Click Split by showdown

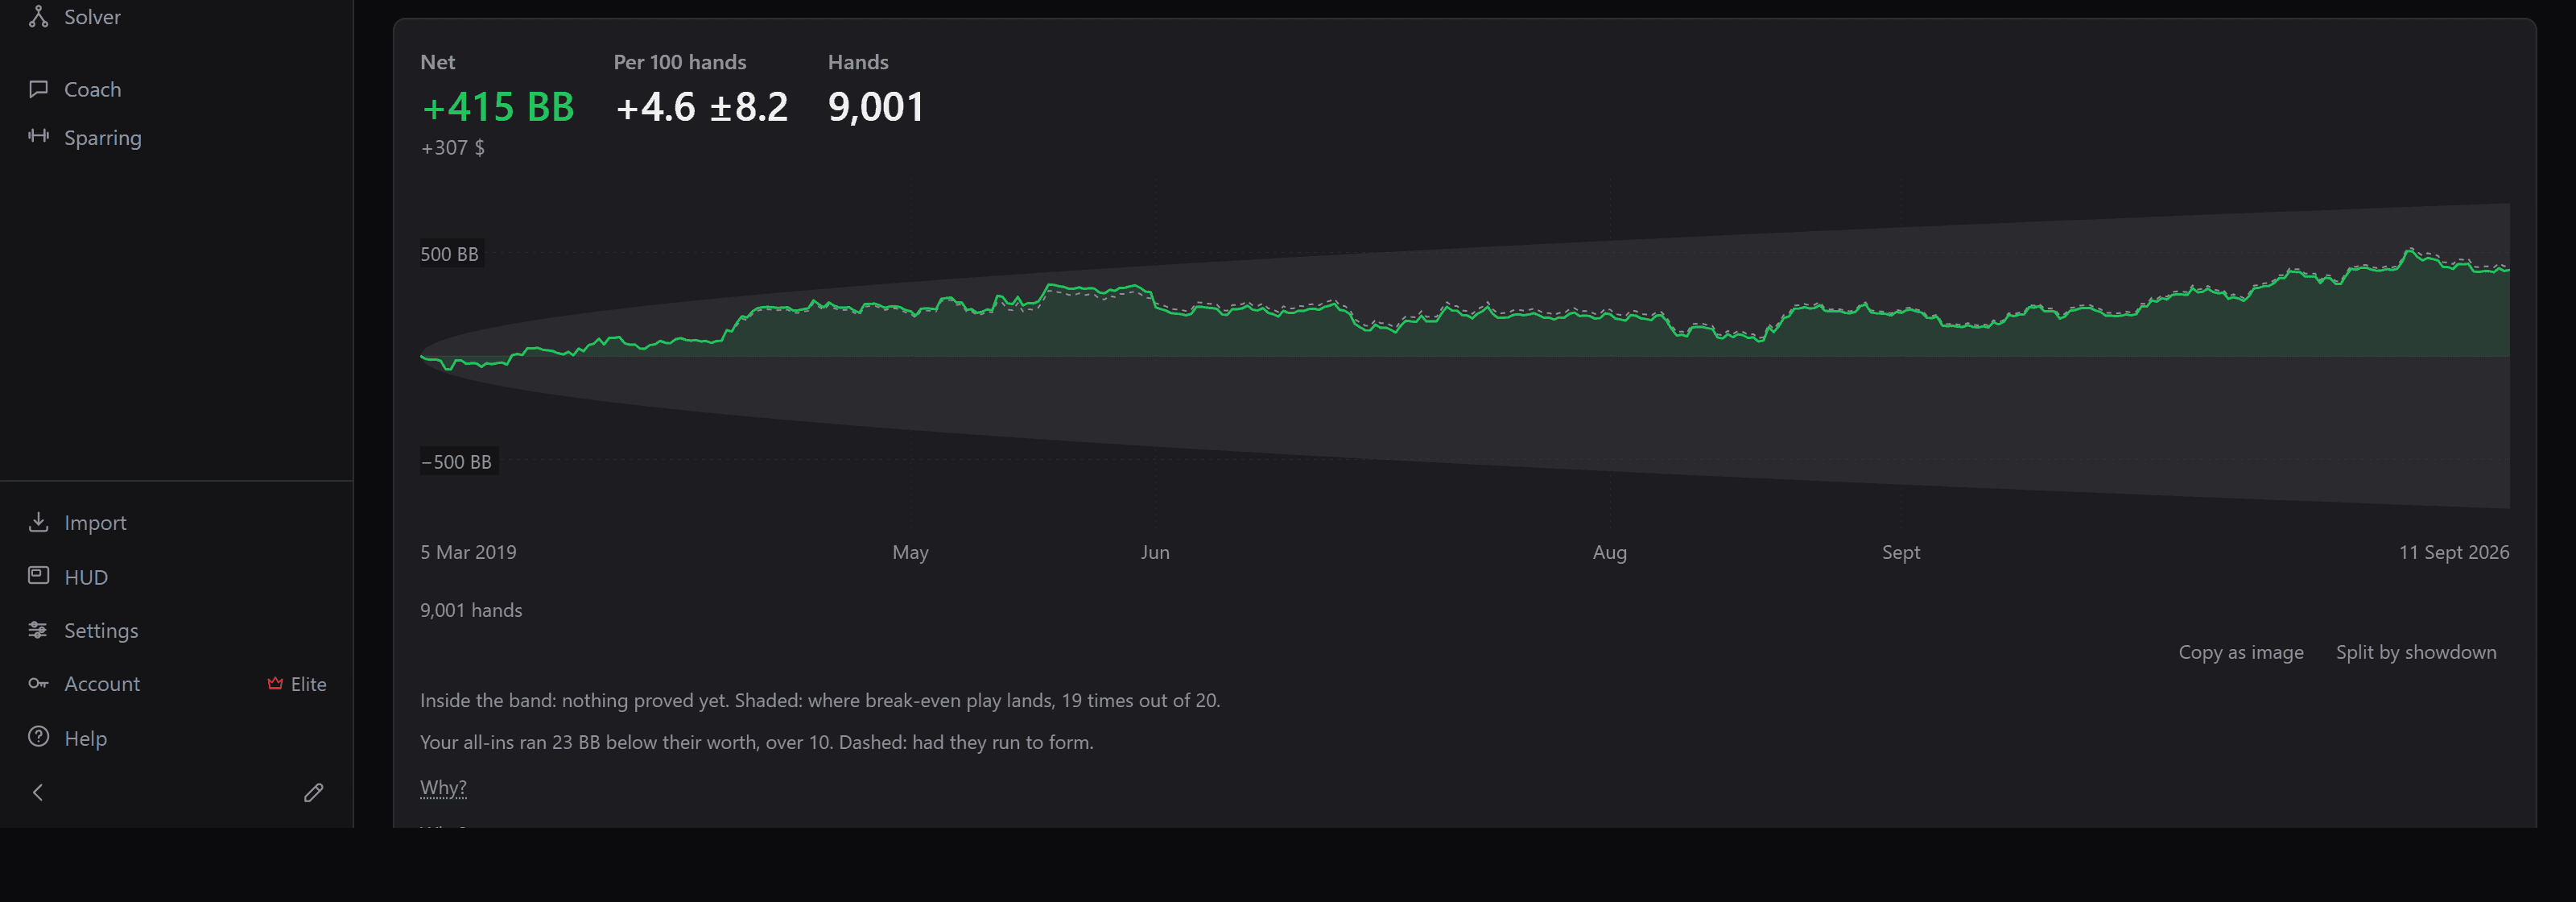2416,652
